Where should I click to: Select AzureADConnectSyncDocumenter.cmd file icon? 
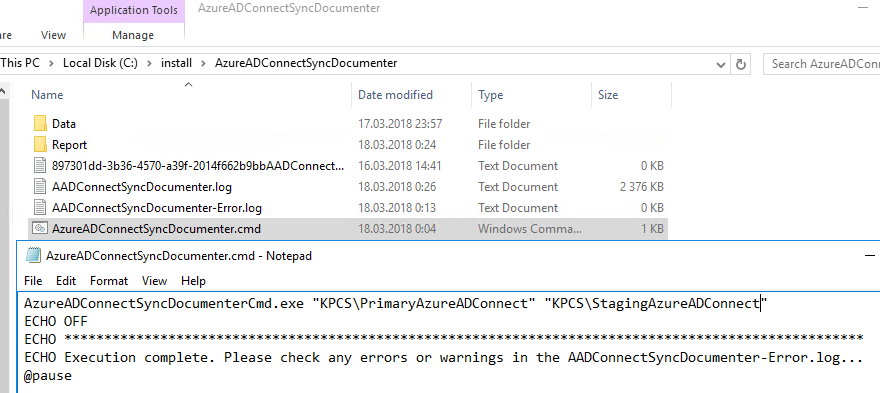coord(40,229)
